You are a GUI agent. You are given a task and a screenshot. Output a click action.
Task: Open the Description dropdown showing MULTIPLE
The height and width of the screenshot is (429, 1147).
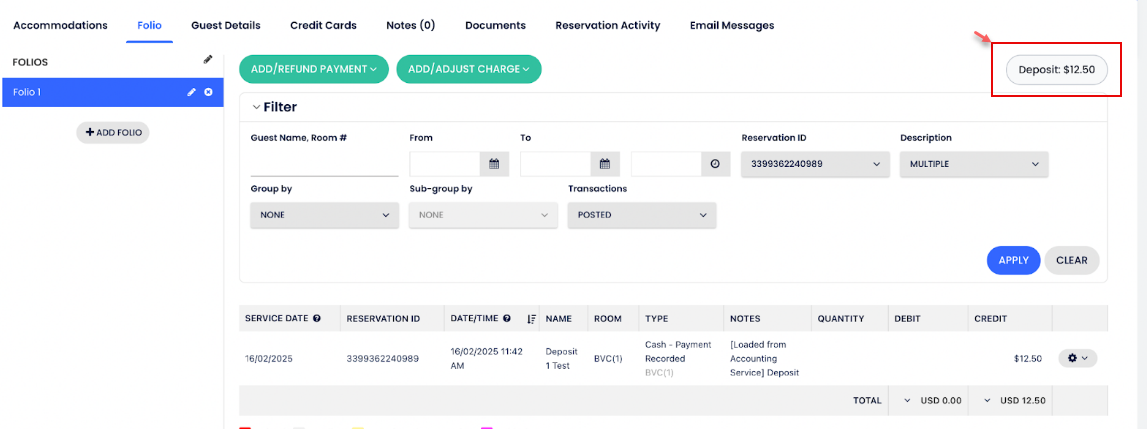pyautogui.click(x=973, y=164)
